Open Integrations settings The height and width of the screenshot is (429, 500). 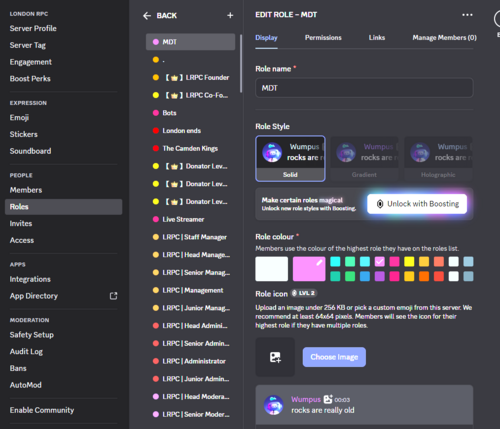[63, 279]
